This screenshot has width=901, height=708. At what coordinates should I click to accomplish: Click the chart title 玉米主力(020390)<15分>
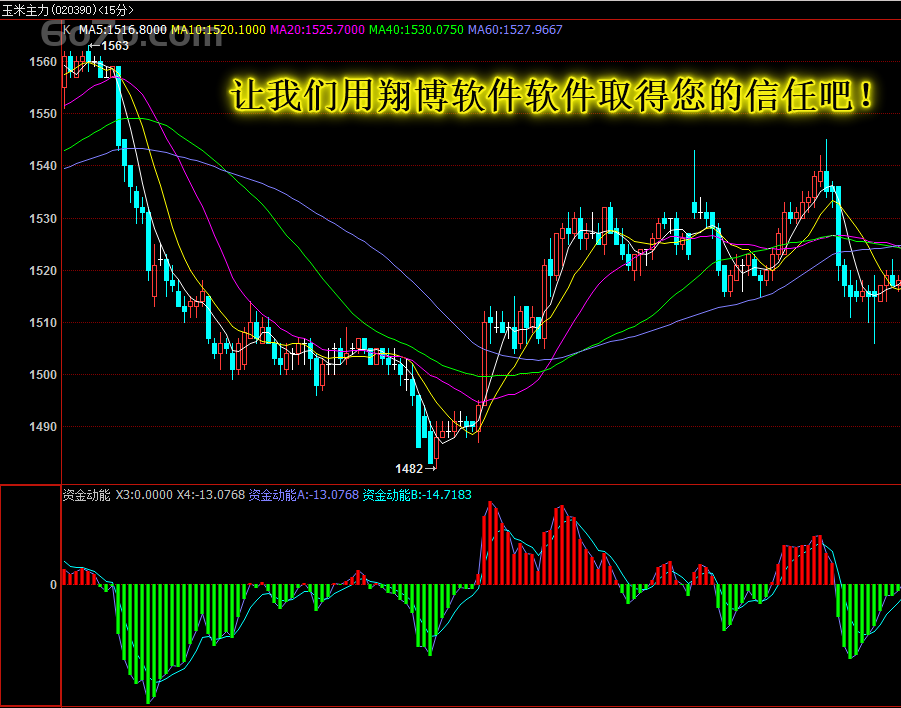67,10
